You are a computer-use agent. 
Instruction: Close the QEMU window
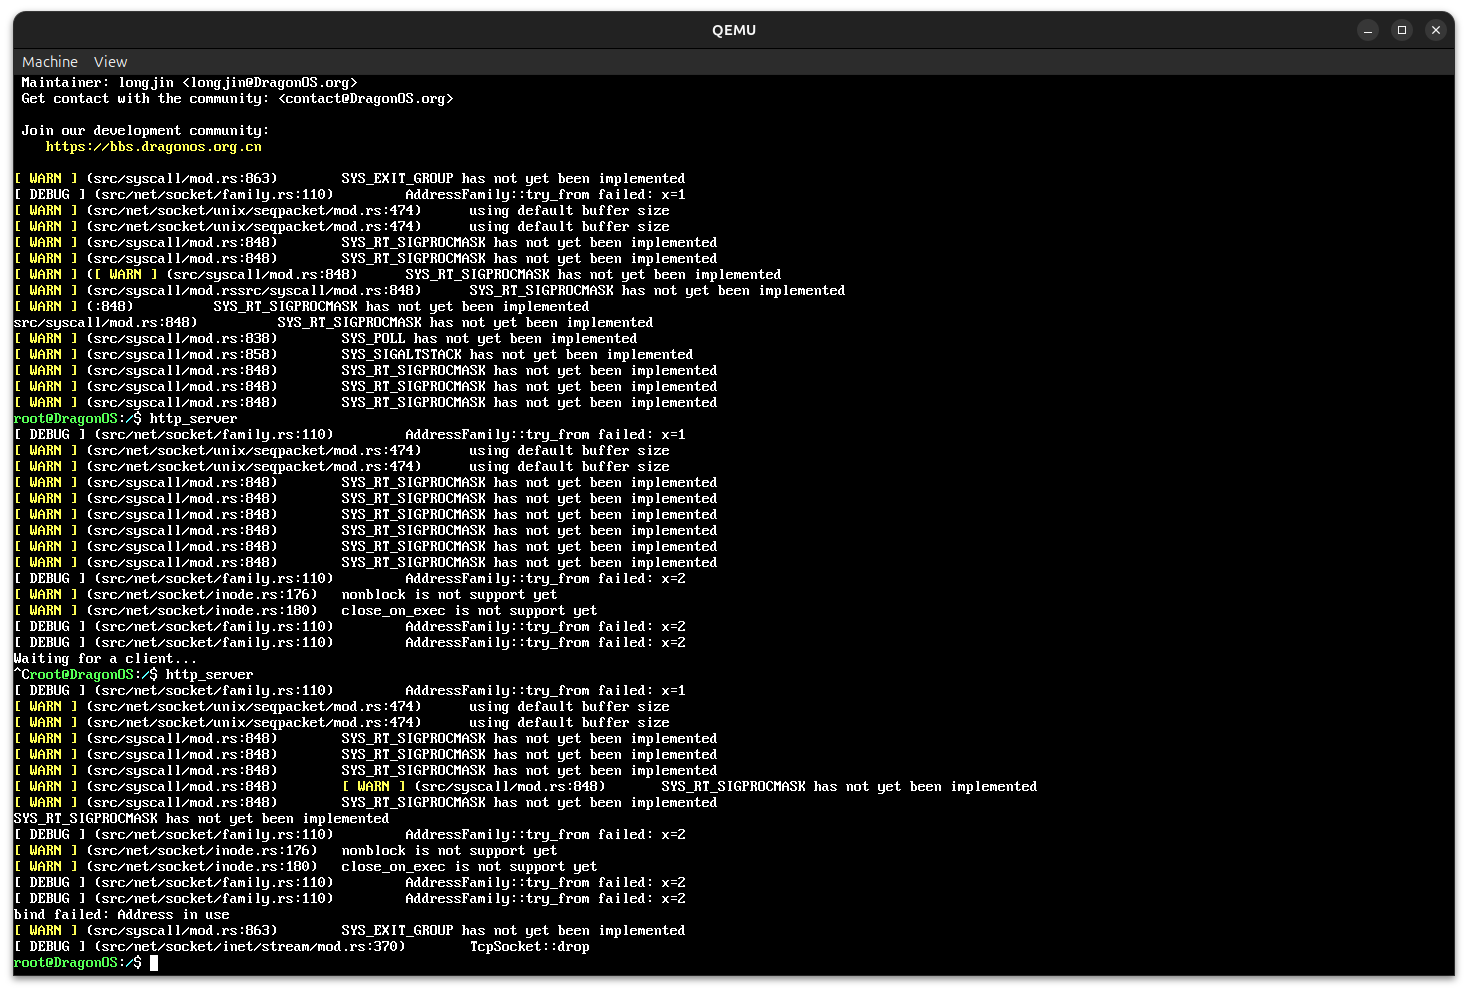pyautogui.click(x=1436, y=30)
